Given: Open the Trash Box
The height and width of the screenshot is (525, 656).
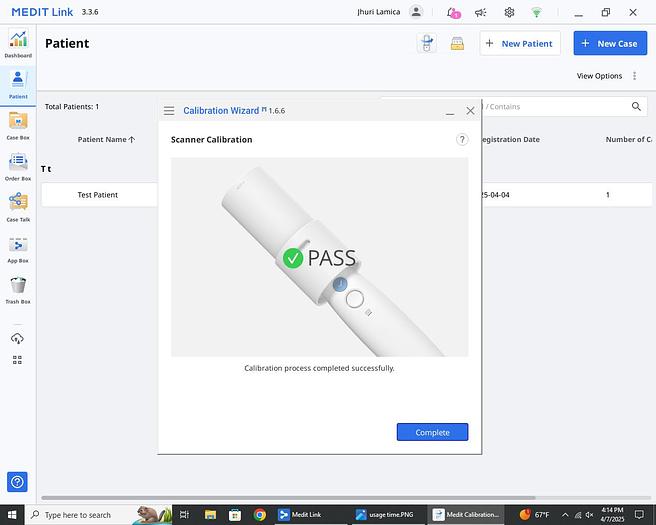Looking at the screenshot, I should click(18, 289).
